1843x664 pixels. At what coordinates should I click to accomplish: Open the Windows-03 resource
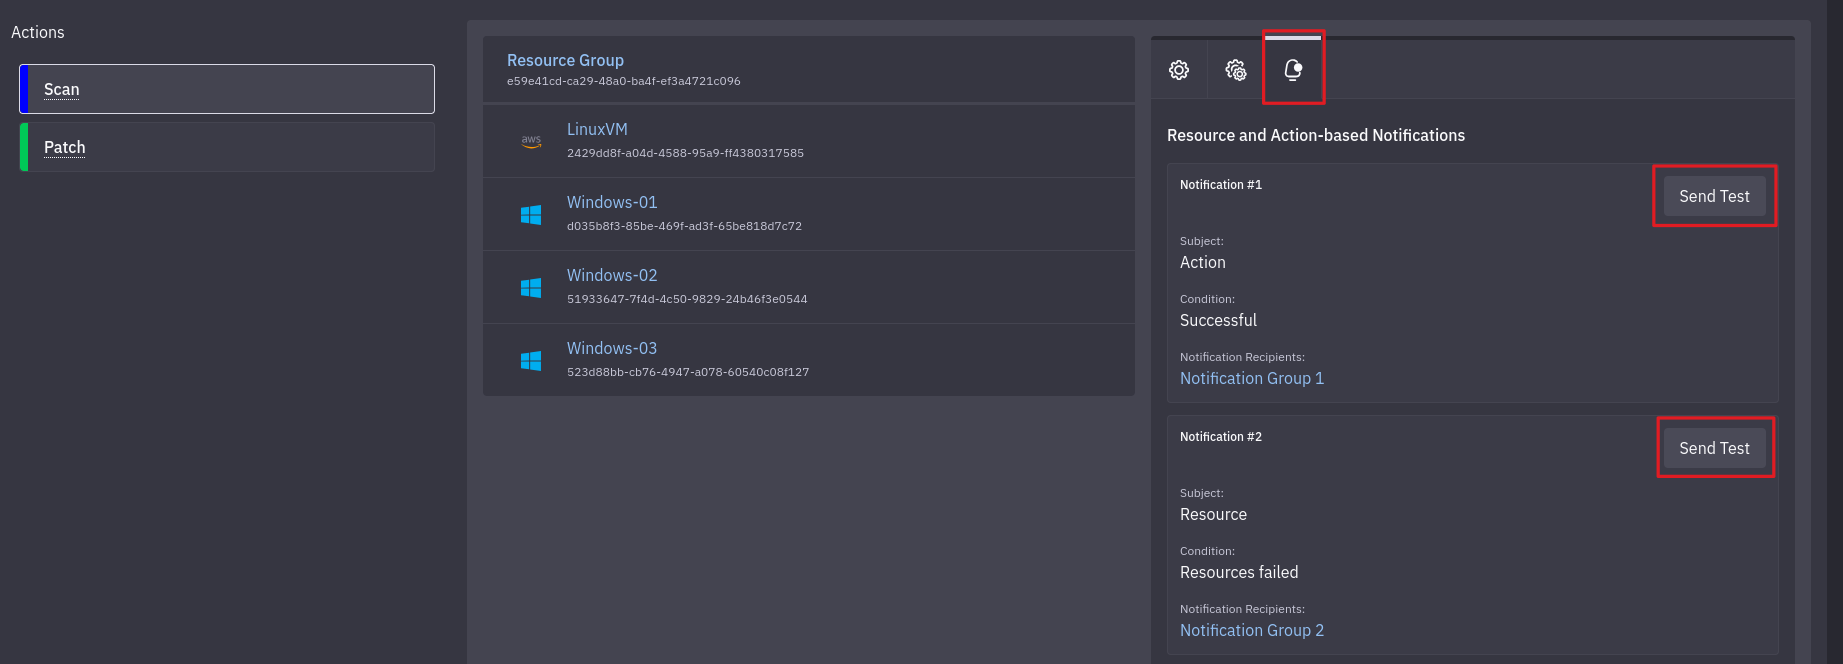pyautogui.click(x=612, y=348)
